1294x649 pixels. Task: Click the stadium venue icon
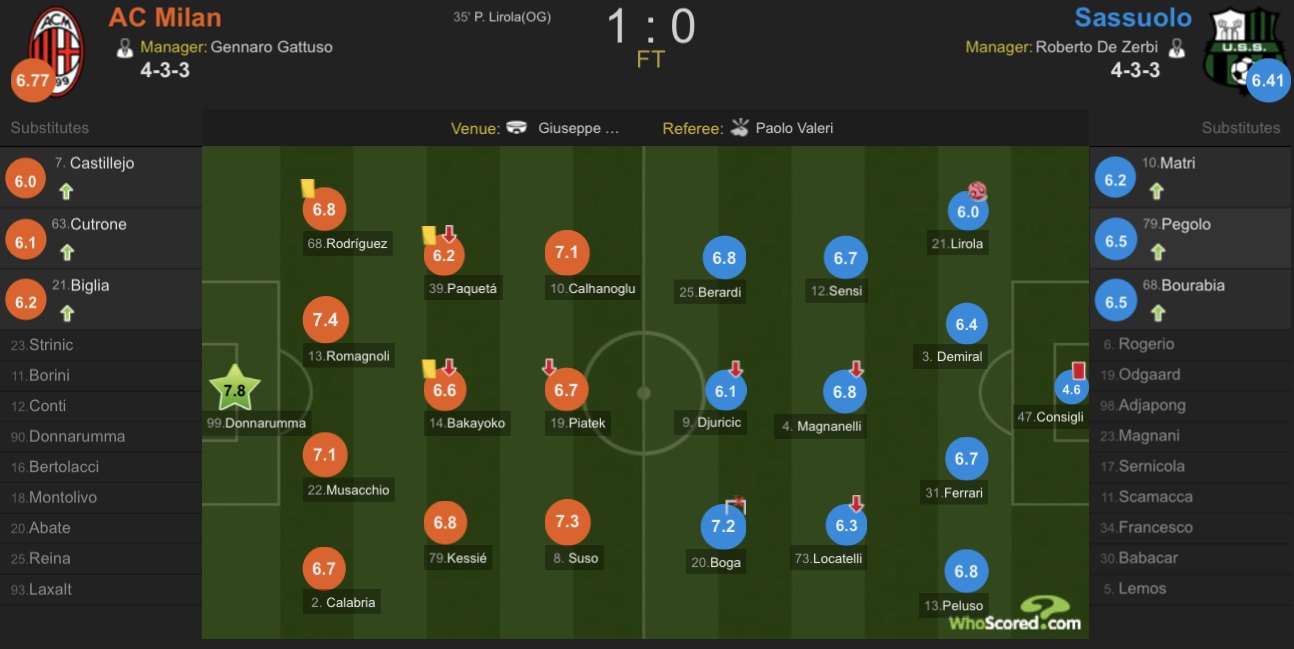click(x=517, y=128)
